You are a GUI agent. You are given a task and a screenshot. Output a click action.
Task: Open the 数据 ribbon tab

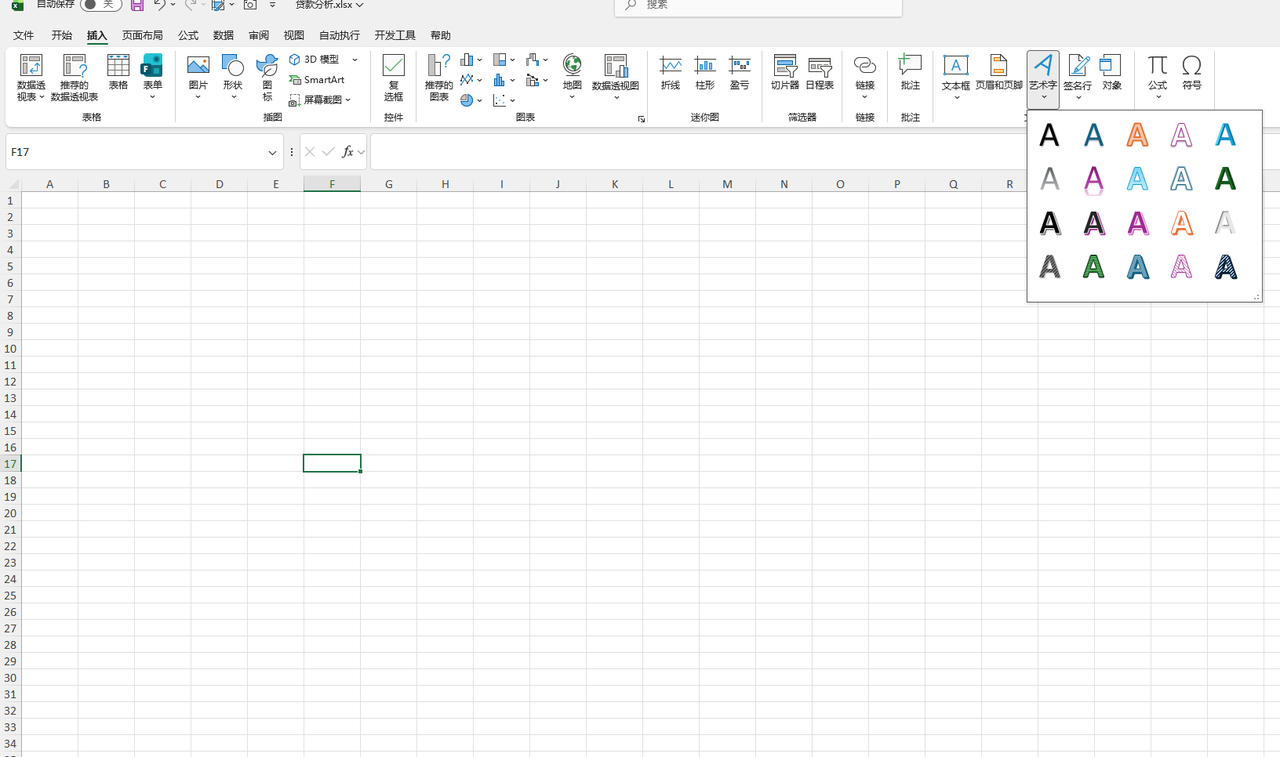click(223, 35)
